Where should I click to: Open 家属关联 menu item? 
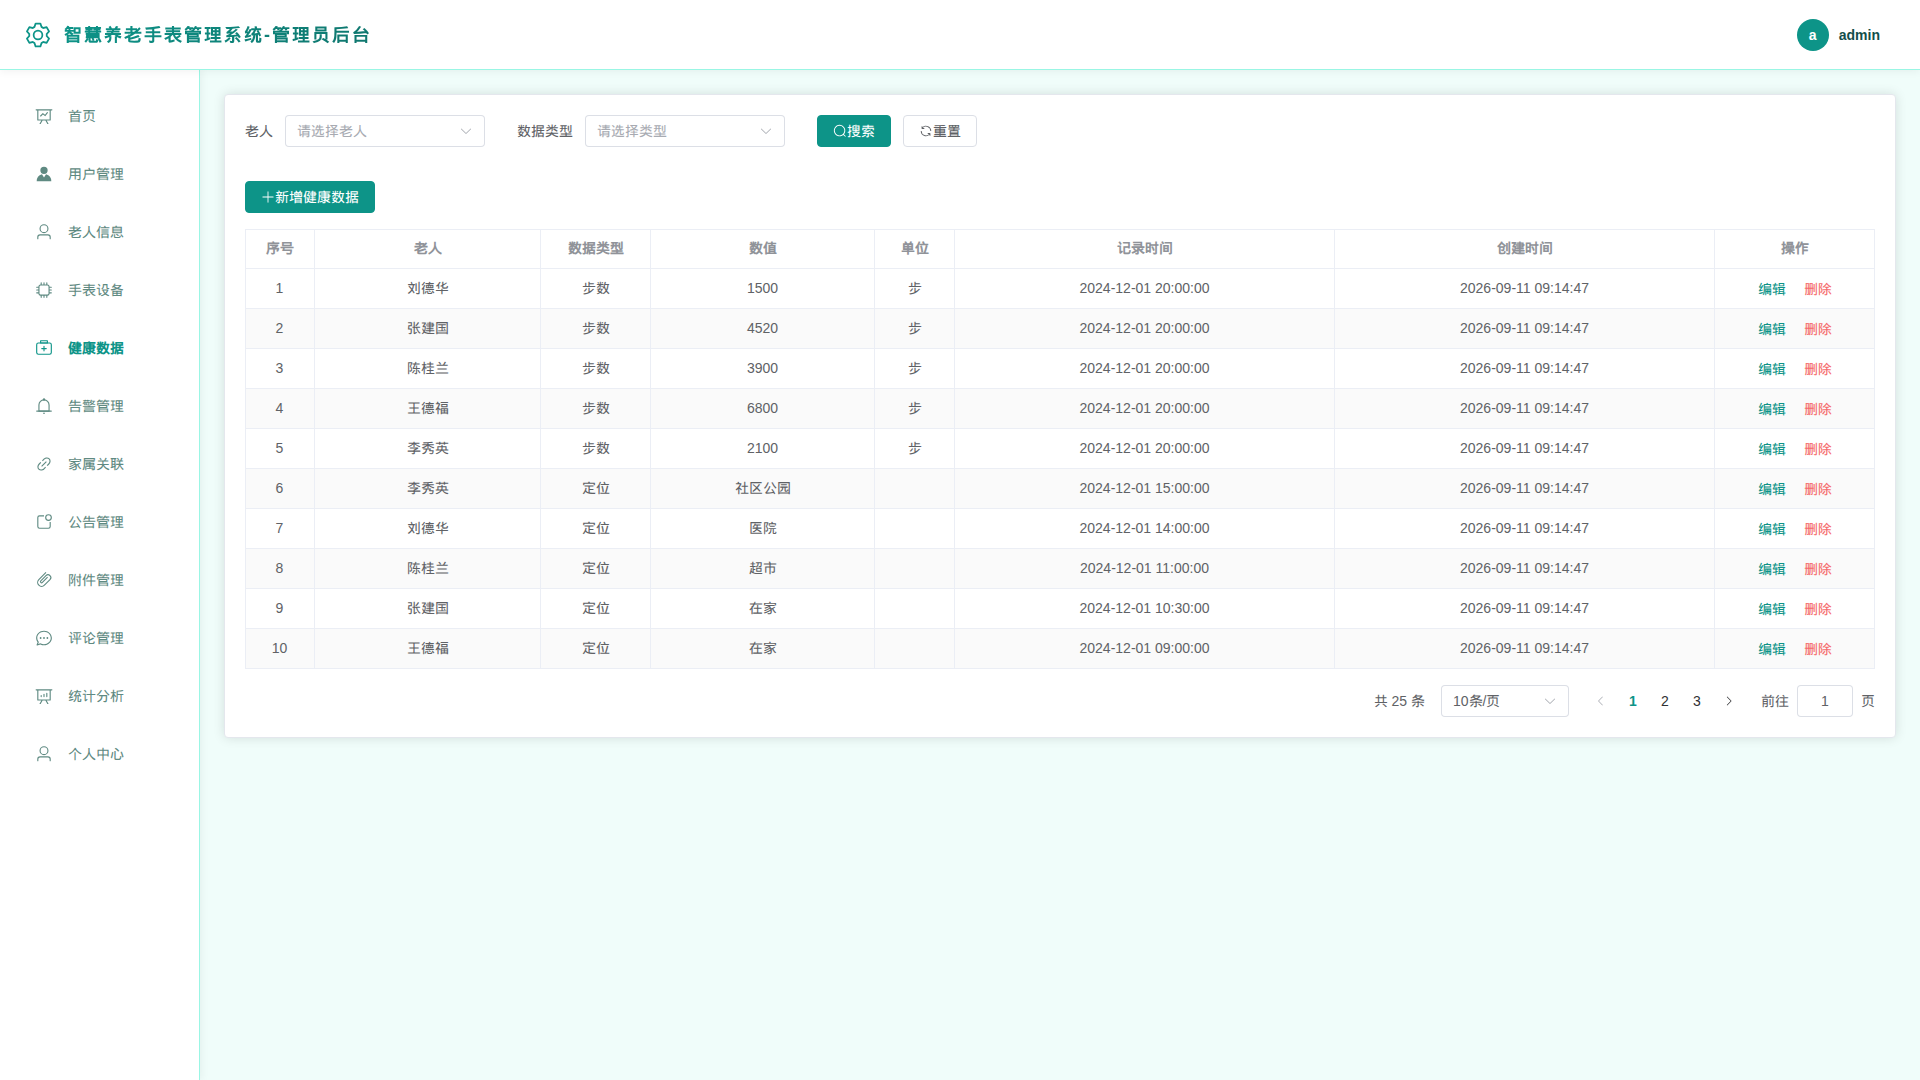pos(99,464)
